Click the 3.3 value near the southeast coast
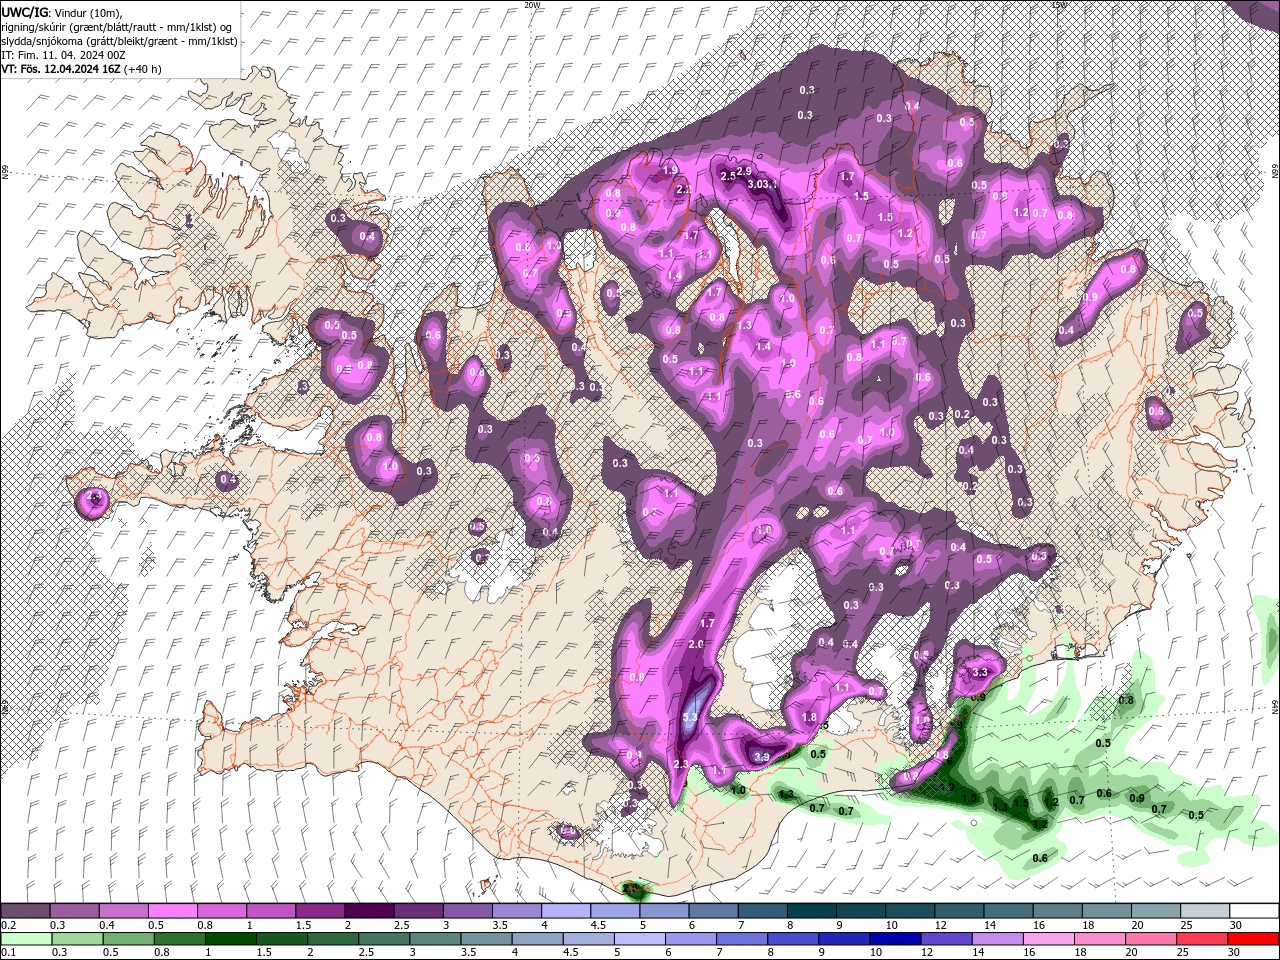Screen dimensions: 1280x960 click(980, 672)
